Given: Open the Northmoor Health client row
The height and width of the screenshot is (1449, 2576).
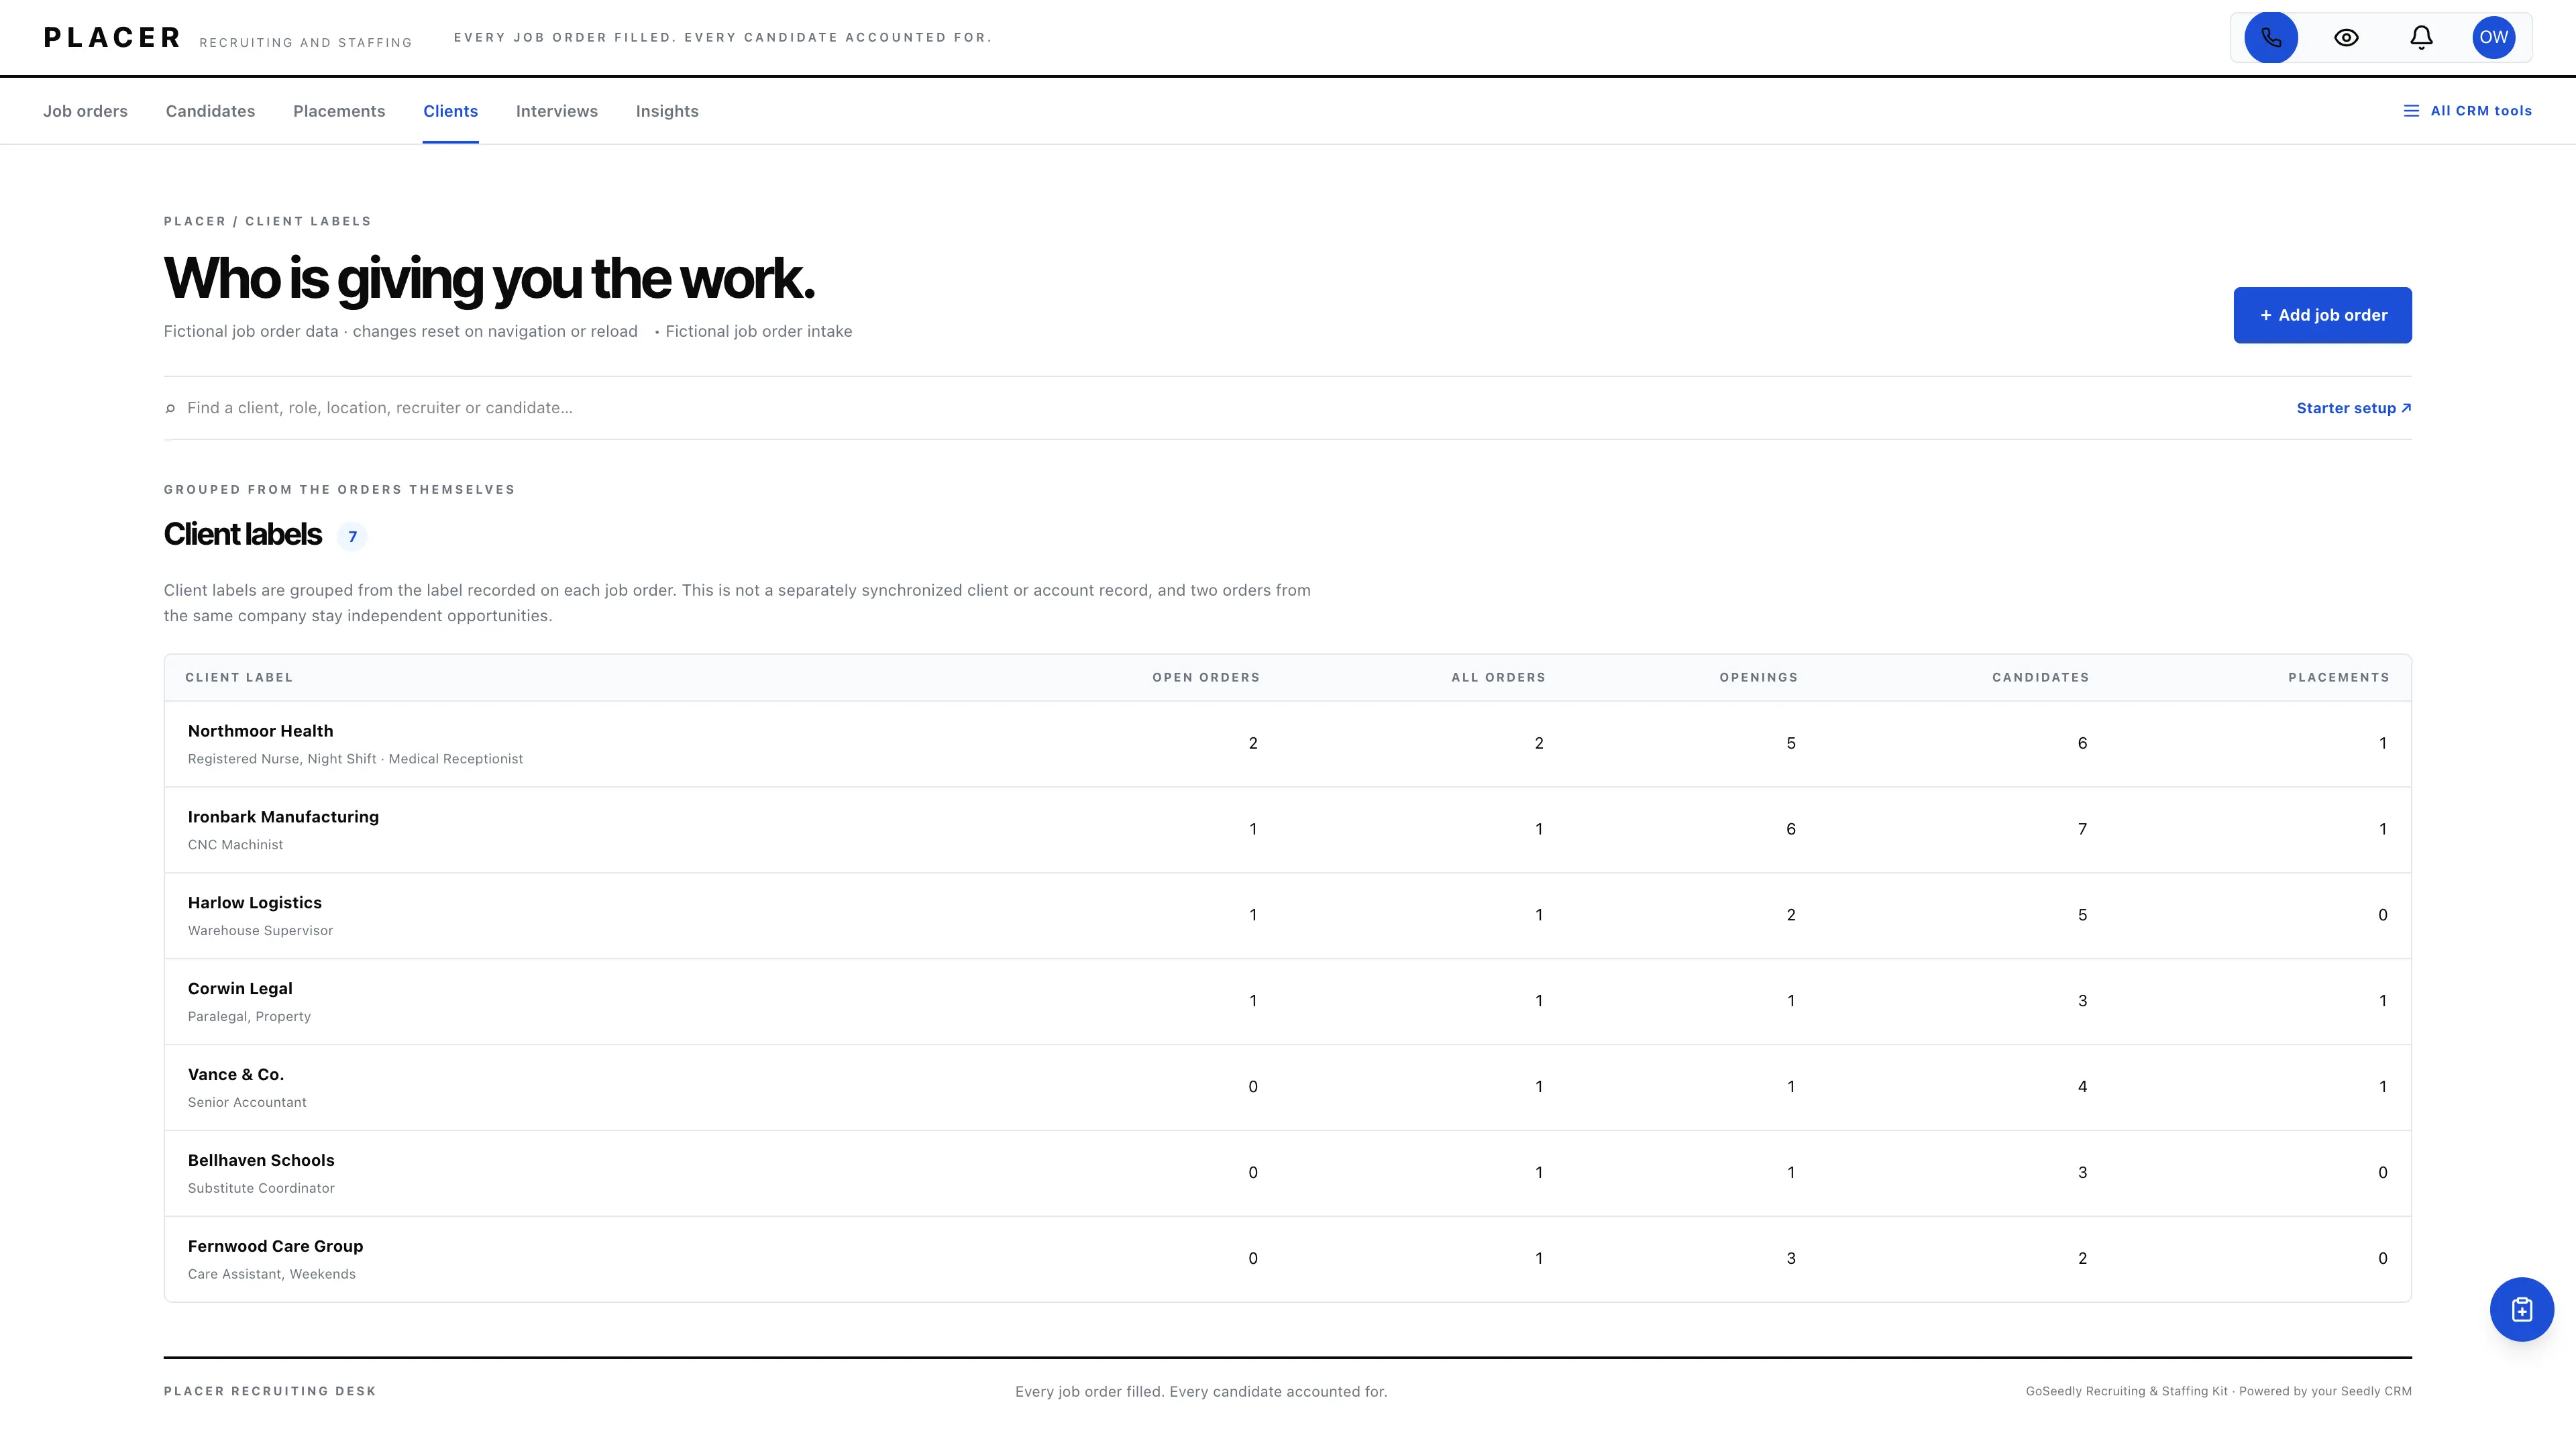Looking at the screenshot, I should click(1287, 744).
